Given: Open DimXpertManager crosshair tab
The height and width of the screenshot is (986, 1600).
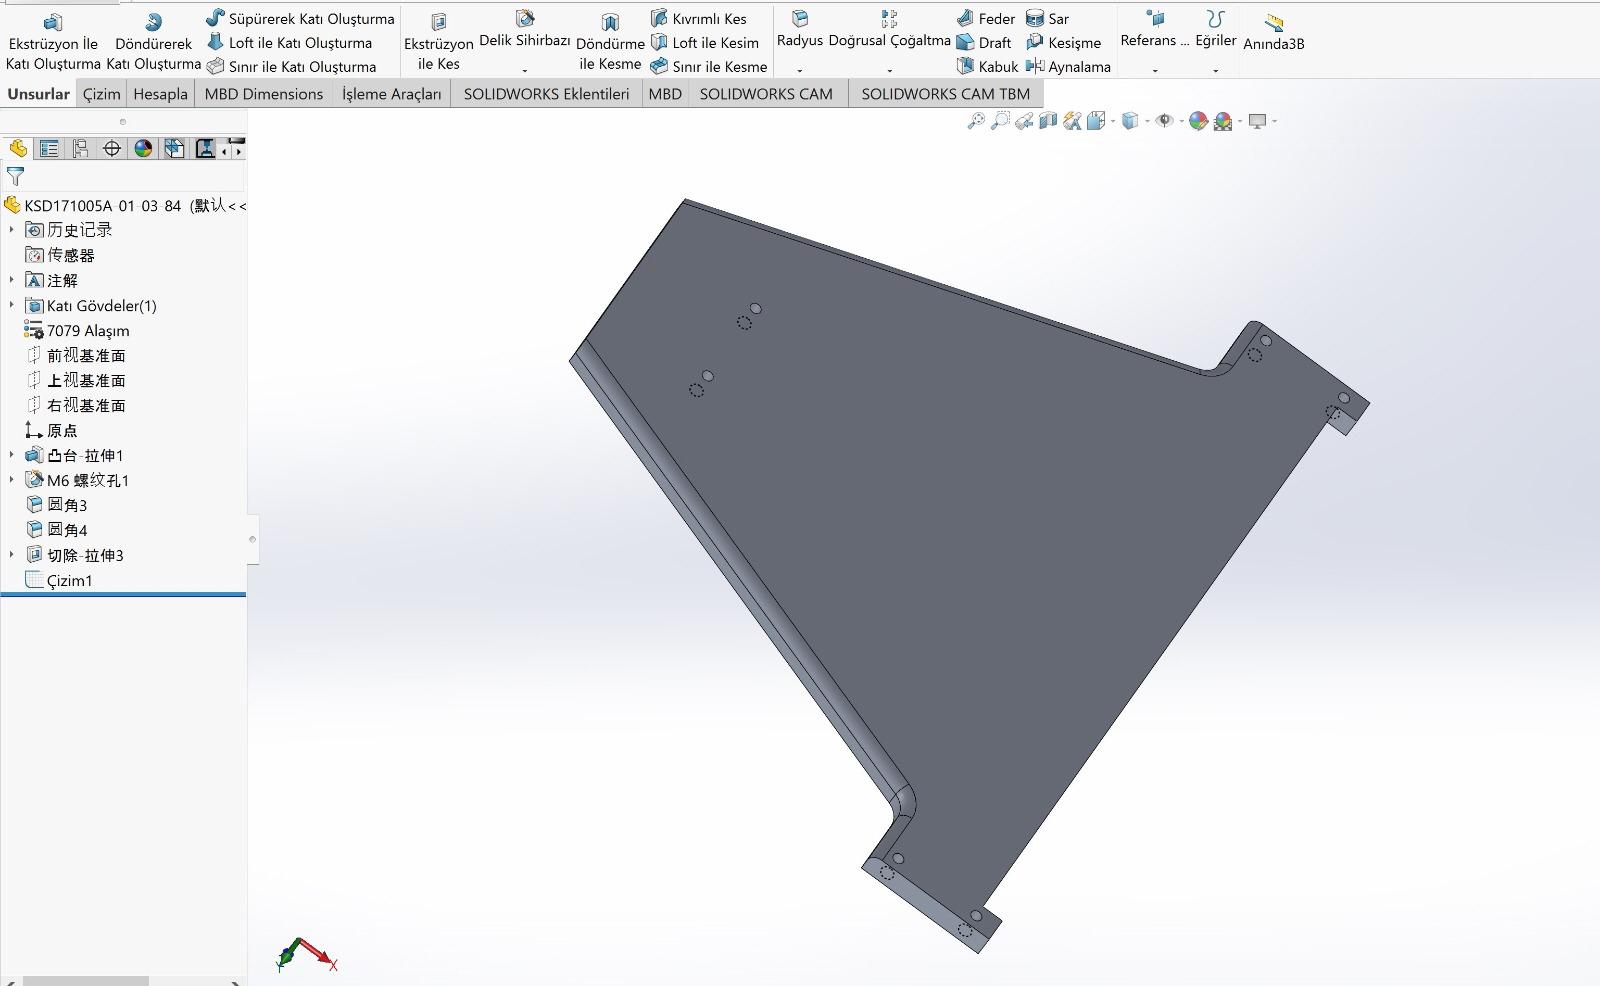Looking at the screenshot, I should [112, 148].
